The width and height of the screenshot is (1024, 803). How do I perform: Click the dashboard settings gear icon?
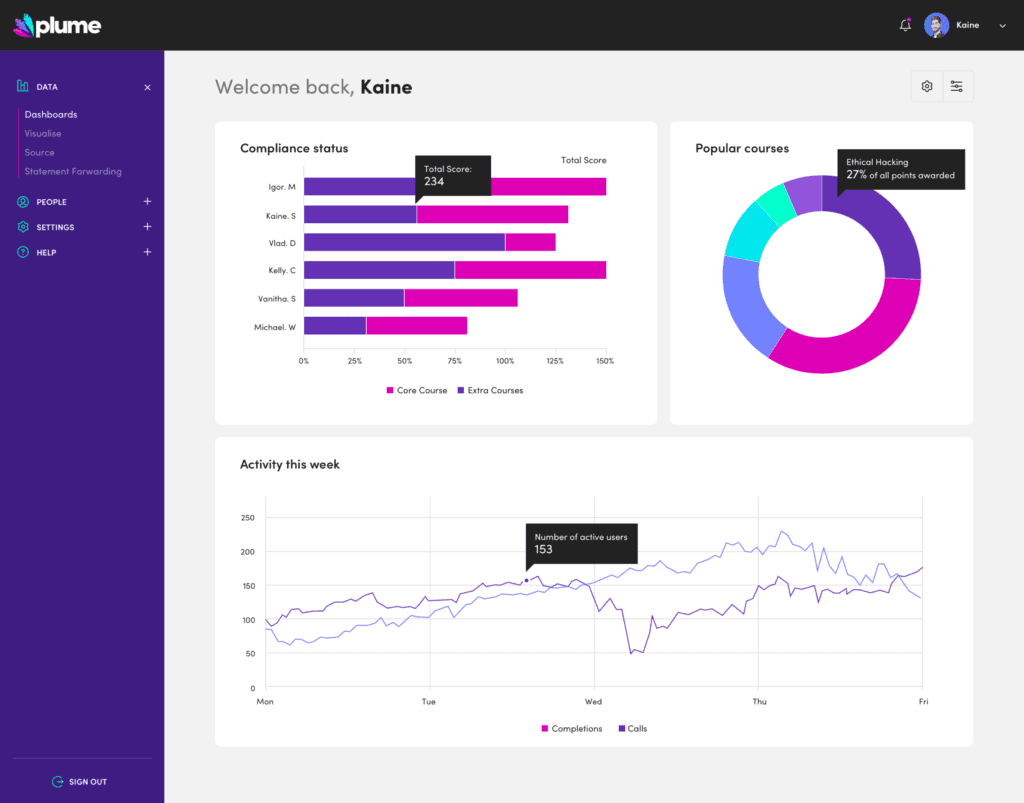coord(926,86)
